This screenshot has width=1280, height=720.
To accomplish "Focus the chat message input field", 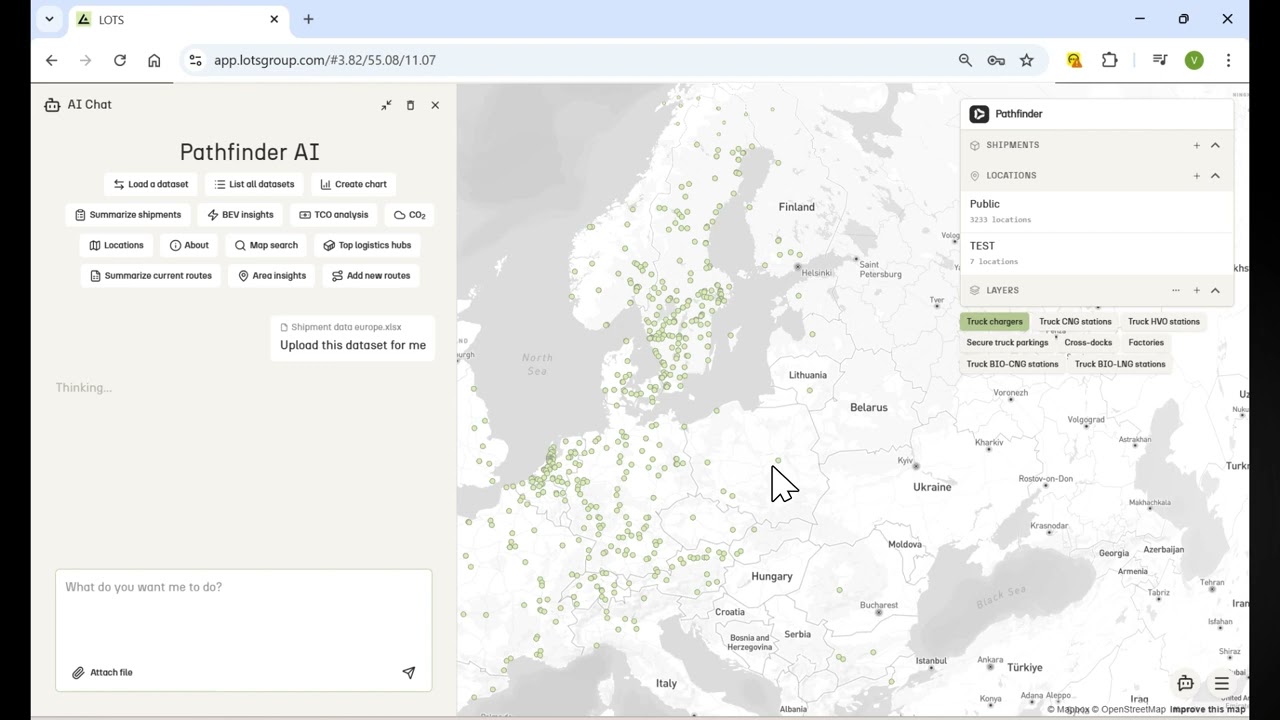I will click(244, 612).
